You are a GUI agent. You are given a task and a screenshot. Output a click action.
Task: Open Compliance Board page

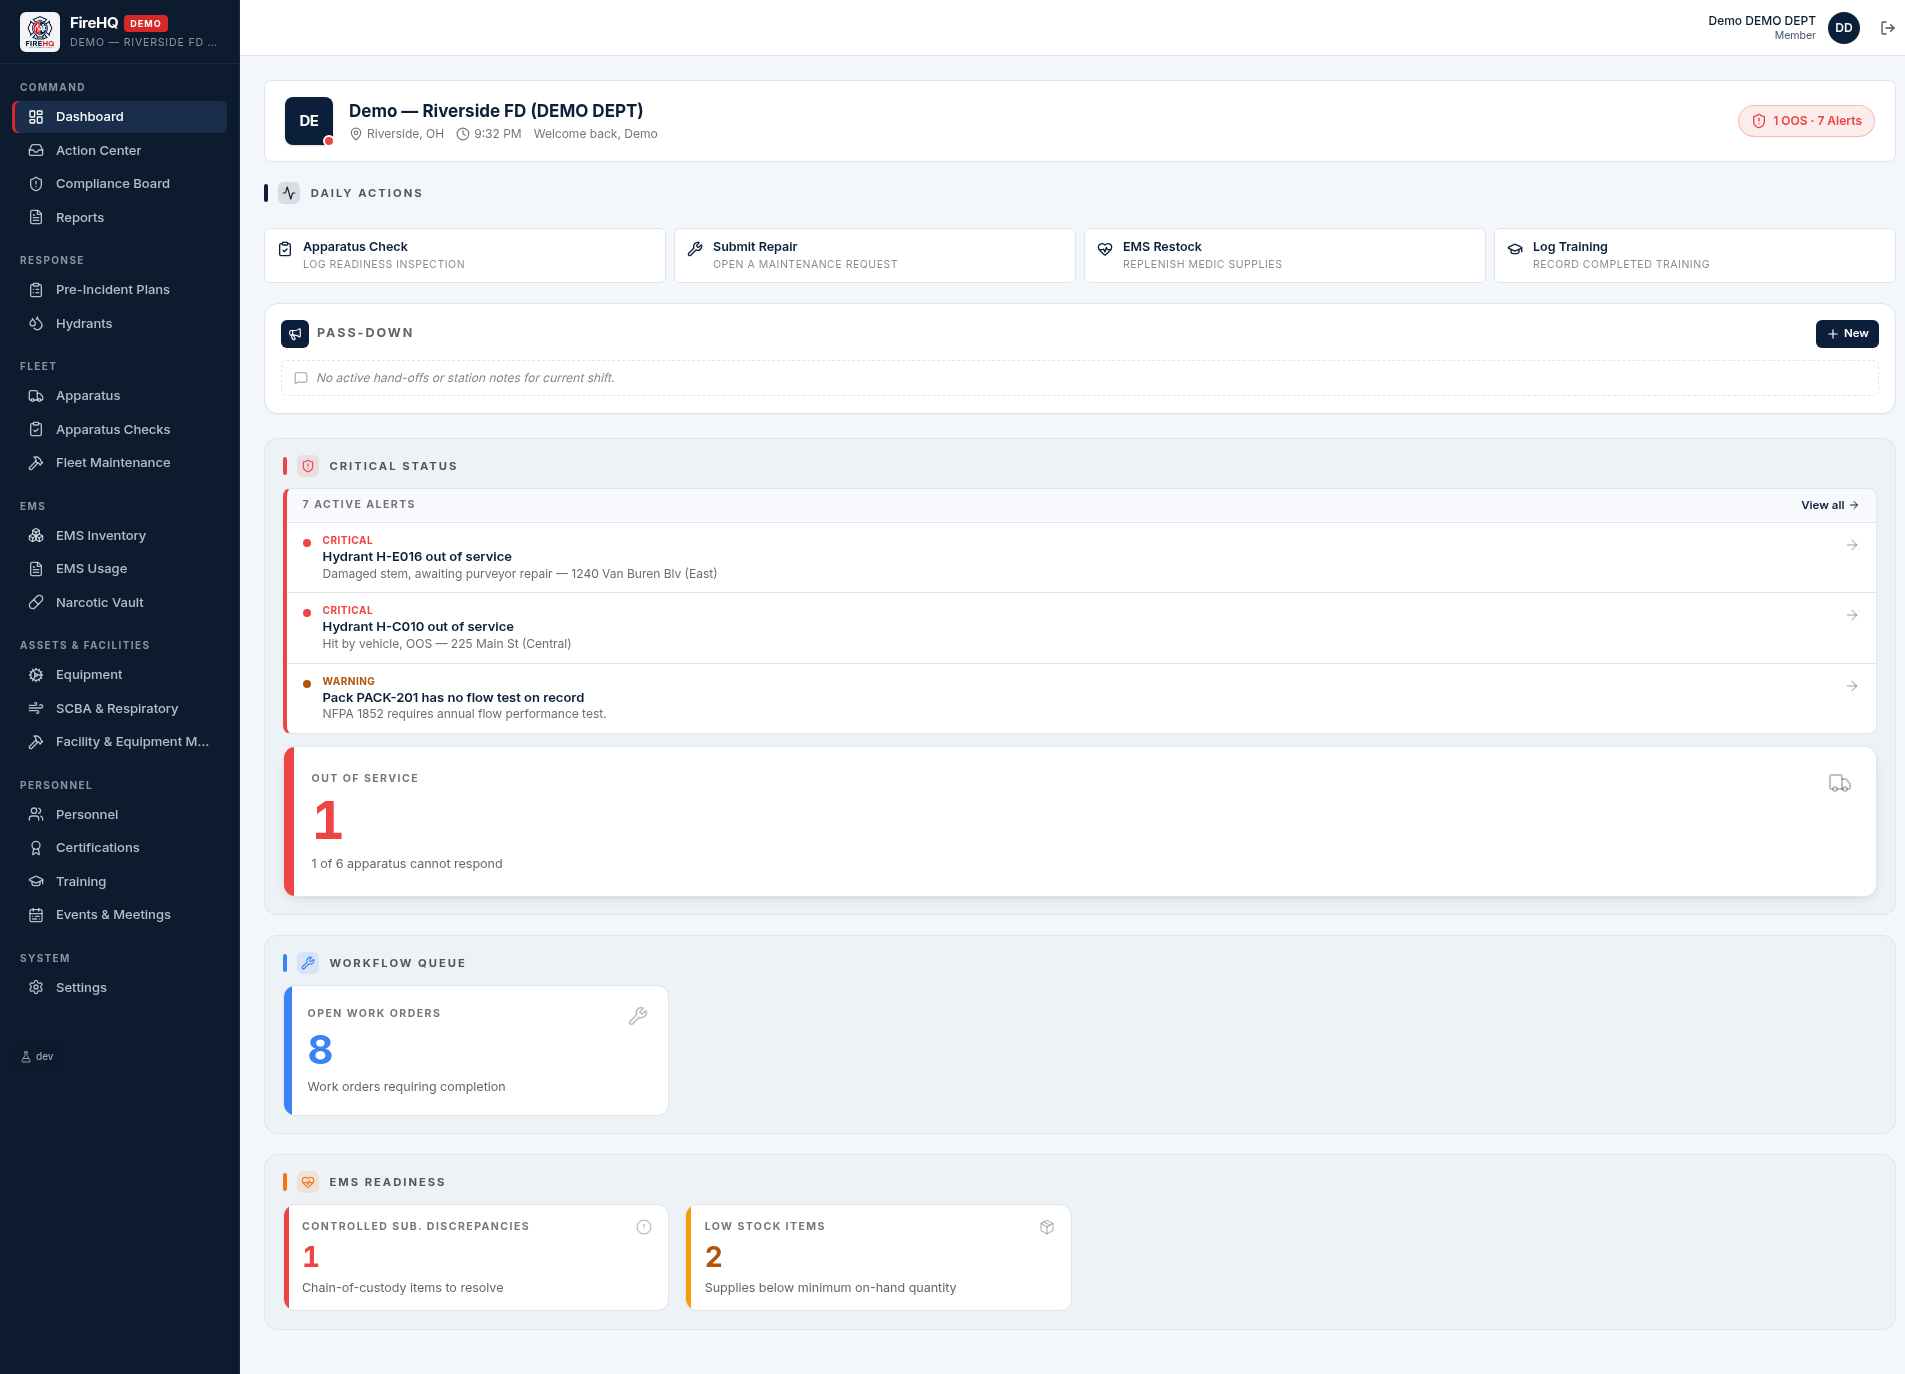[x=120, y=184]
